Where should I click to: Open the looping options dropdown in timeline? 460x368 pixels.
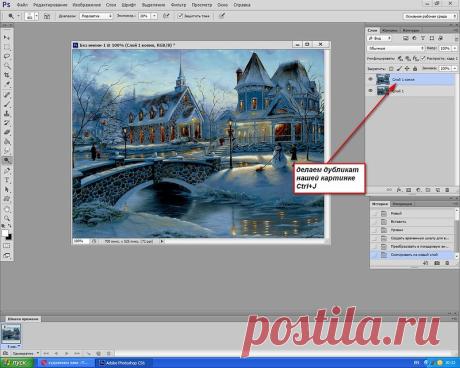(25, 353)
